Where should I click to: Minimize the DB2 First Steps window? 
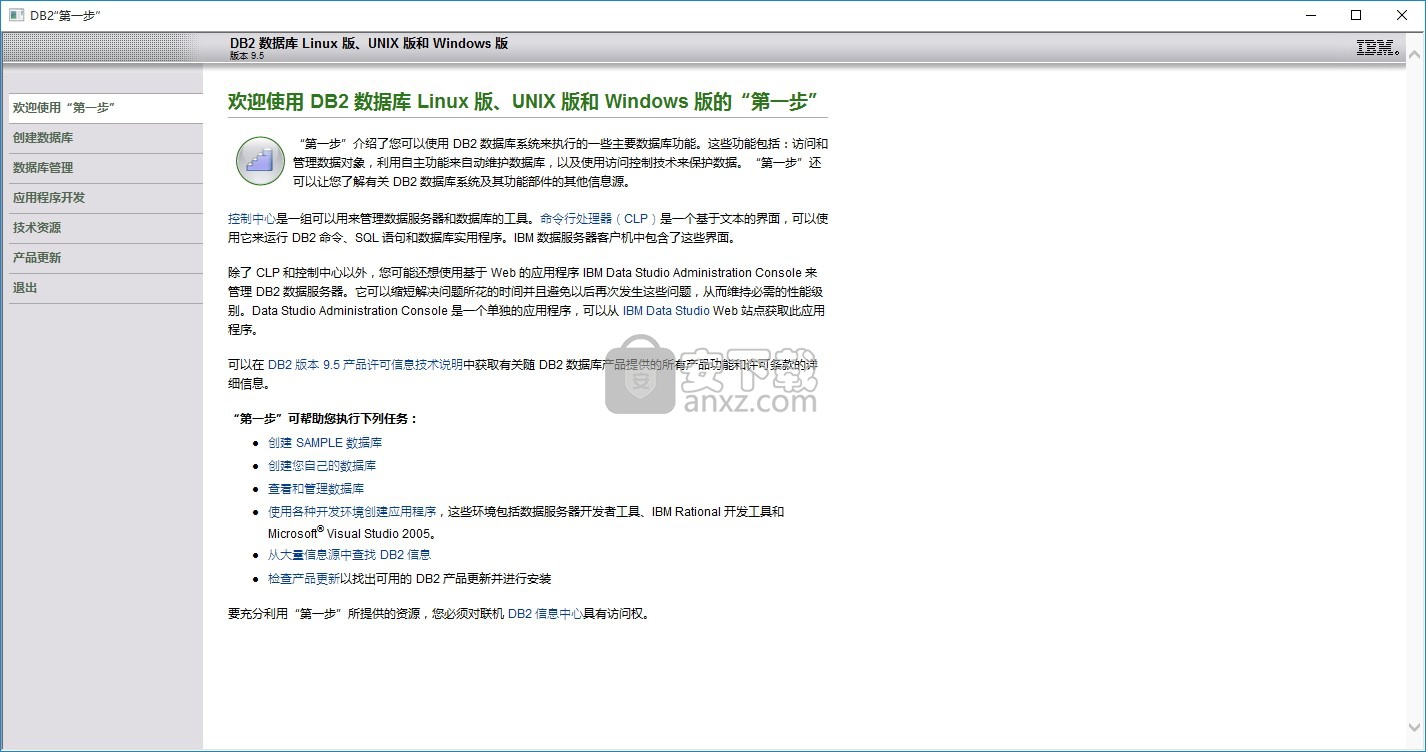pyautogui.click(x=1310, y=15)
